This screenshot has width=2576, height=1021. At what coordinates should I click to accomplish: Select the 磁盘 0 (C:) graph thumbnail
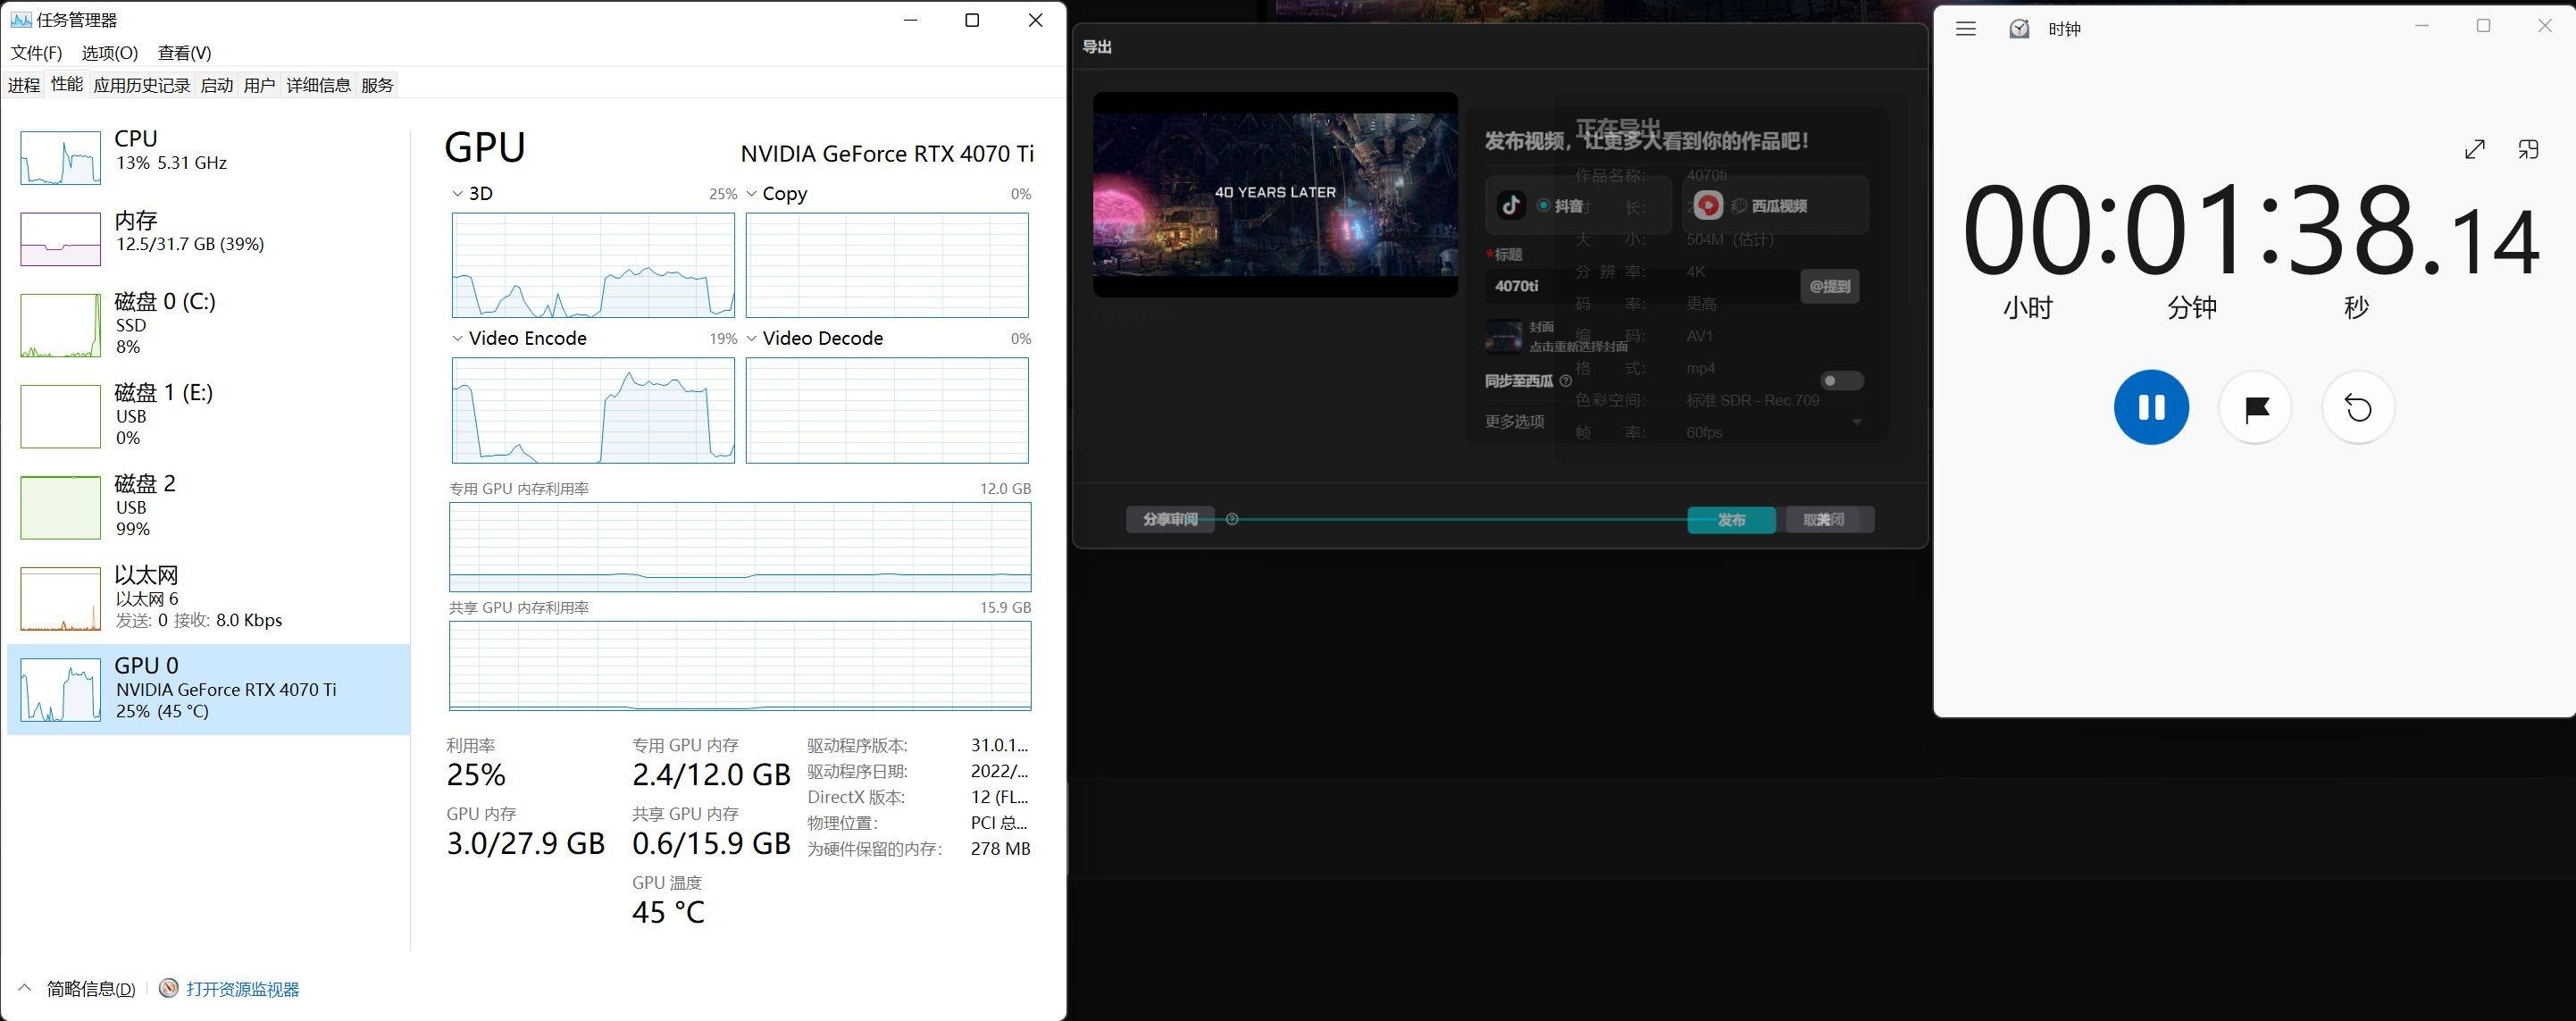(61, 325)
